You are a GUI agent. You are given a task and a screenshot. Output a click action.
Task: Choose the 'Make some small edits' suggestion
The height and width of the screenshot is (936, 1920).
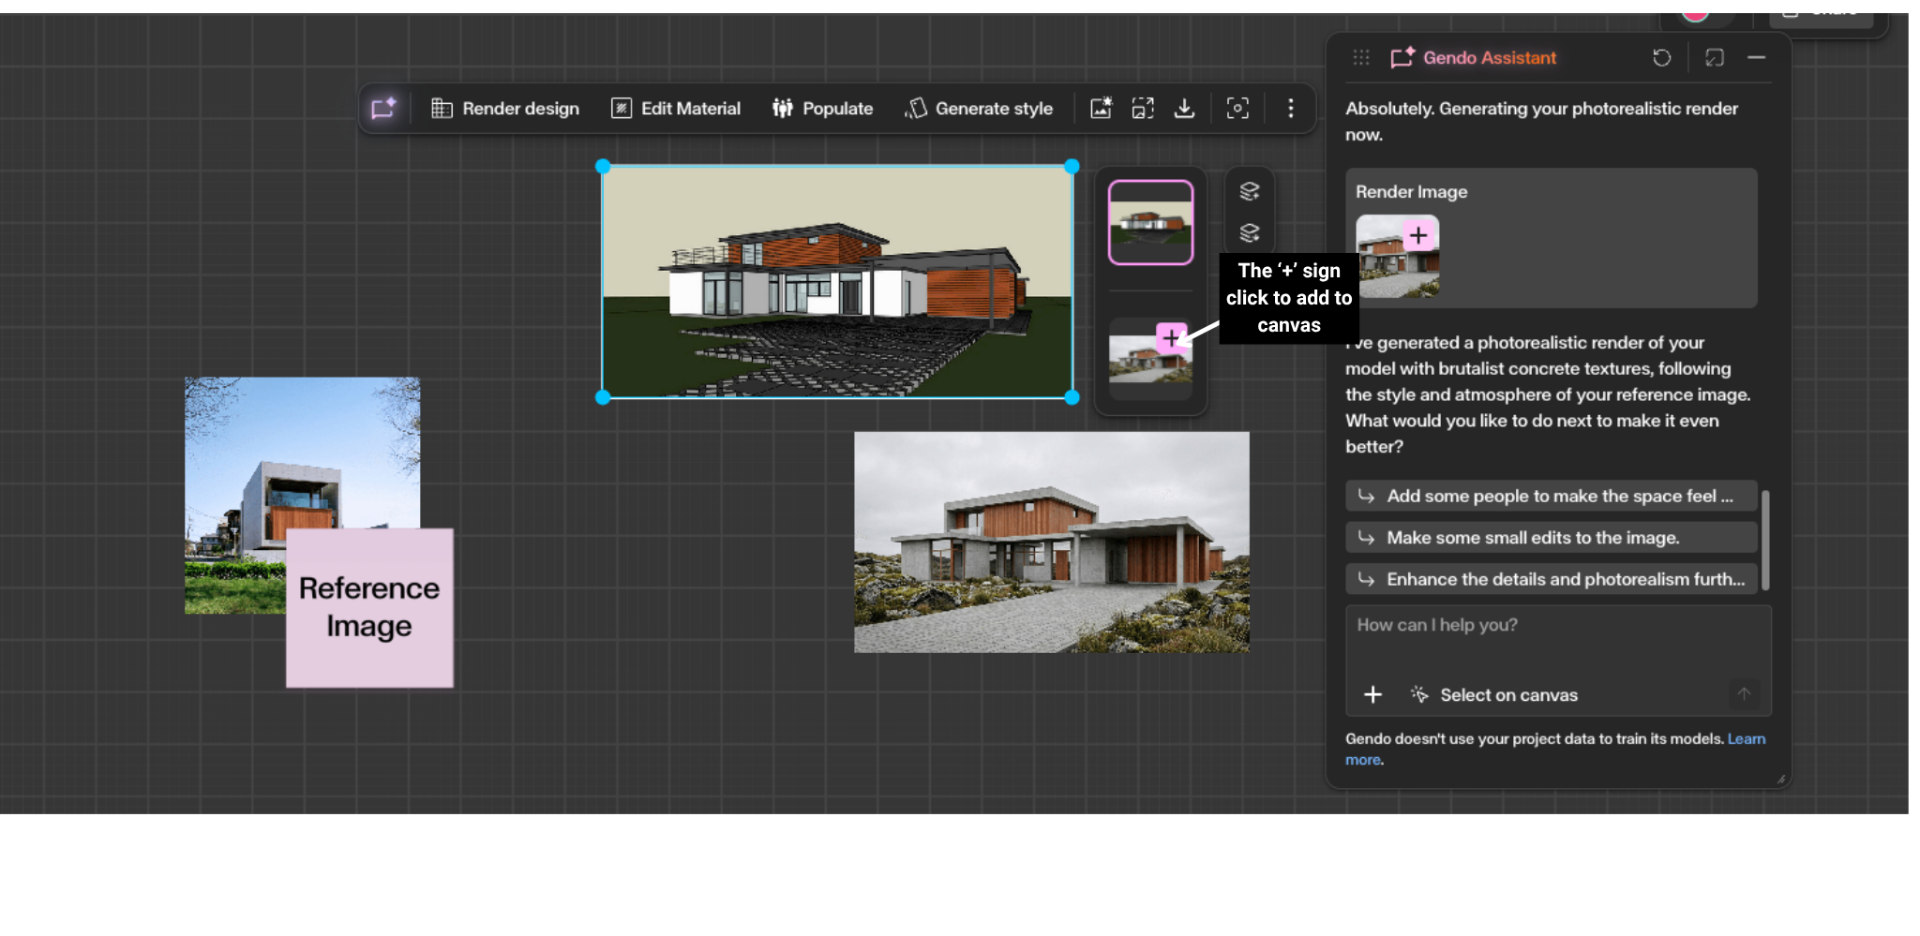(x=1550, y=537)
